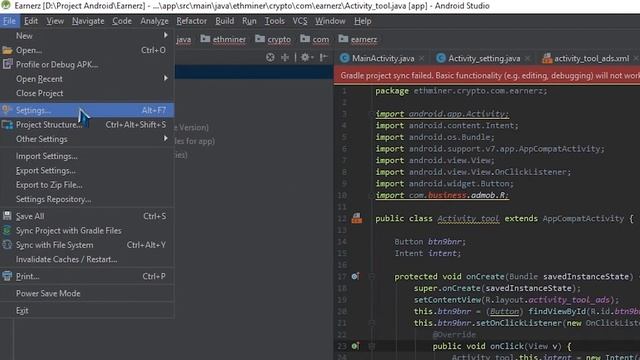Expand the Open Recent submenu
This screenshot has width=640, height=360.
point(87,79)
